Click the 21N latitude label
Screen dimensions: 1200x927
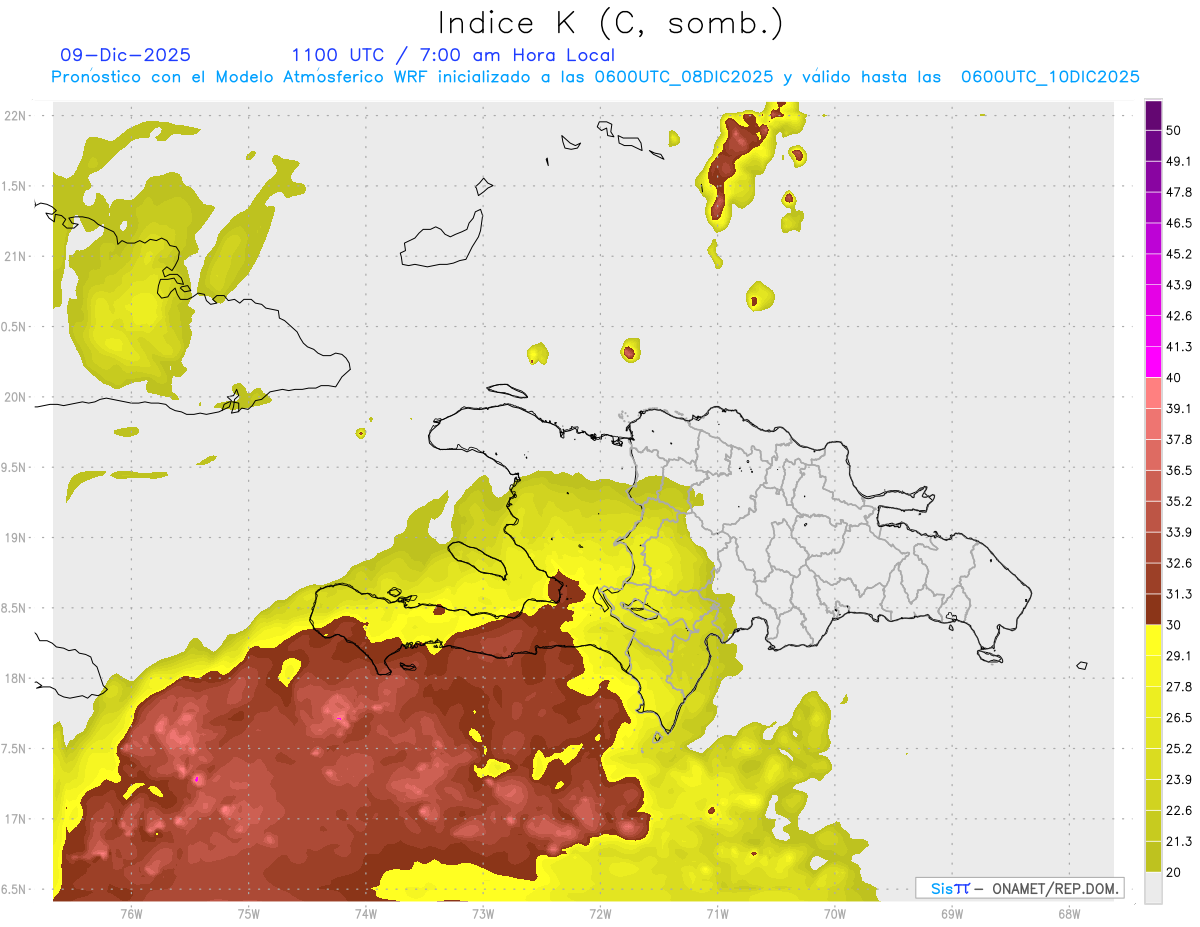coord(15,257)
